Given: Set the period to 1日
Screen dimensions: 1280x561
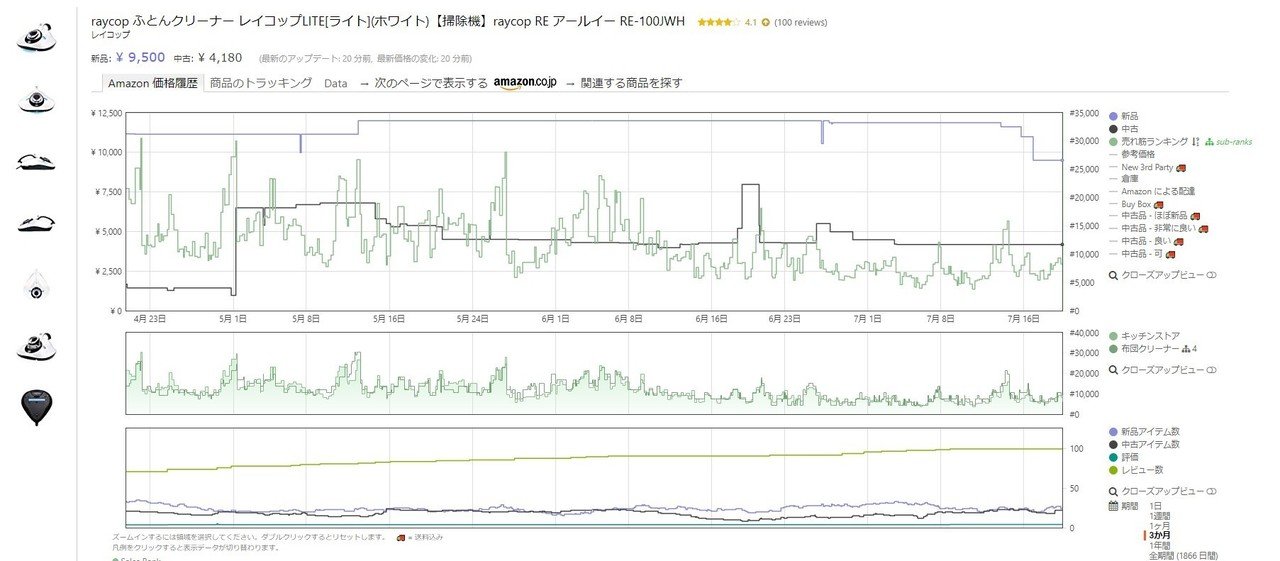Looking at the screenshot, I should [x=1156, y=506].
